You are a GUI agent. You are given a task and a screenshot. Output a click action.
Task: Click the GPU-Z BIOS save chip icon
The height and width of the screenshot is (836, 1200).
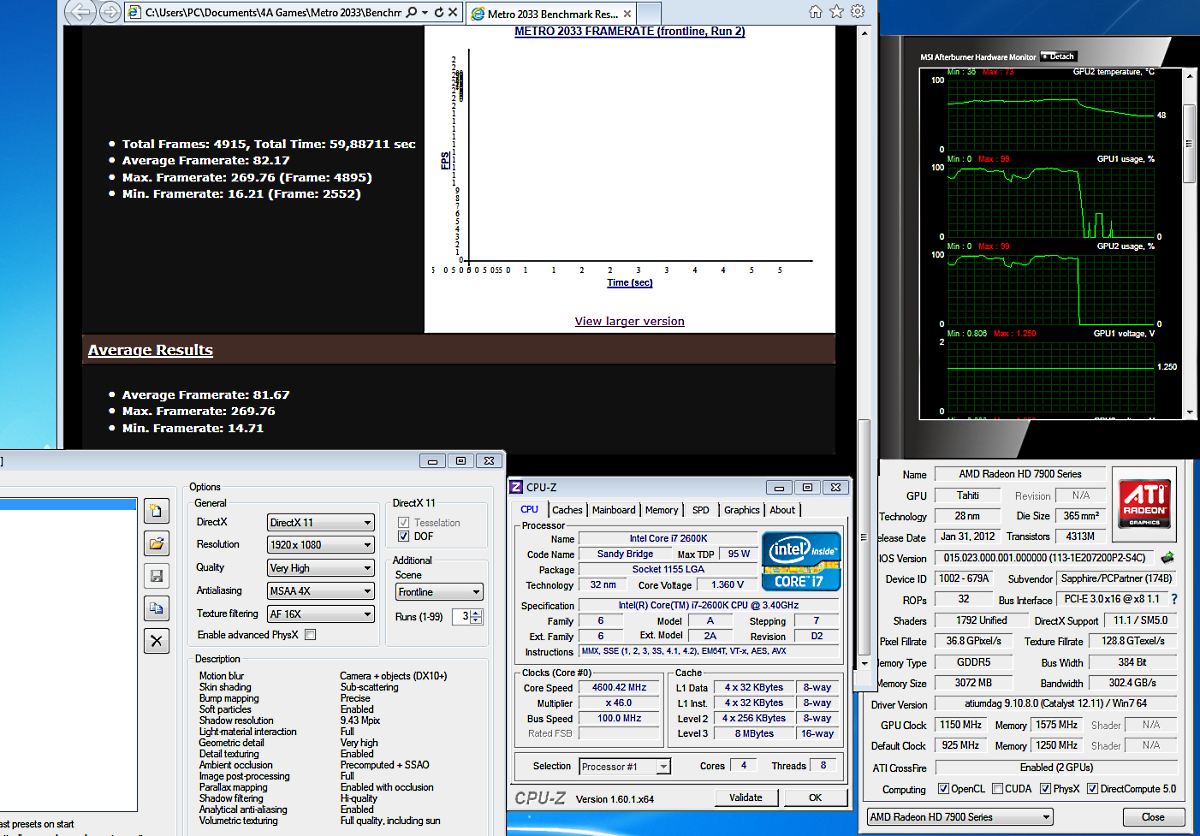[x=1167, y=557]
